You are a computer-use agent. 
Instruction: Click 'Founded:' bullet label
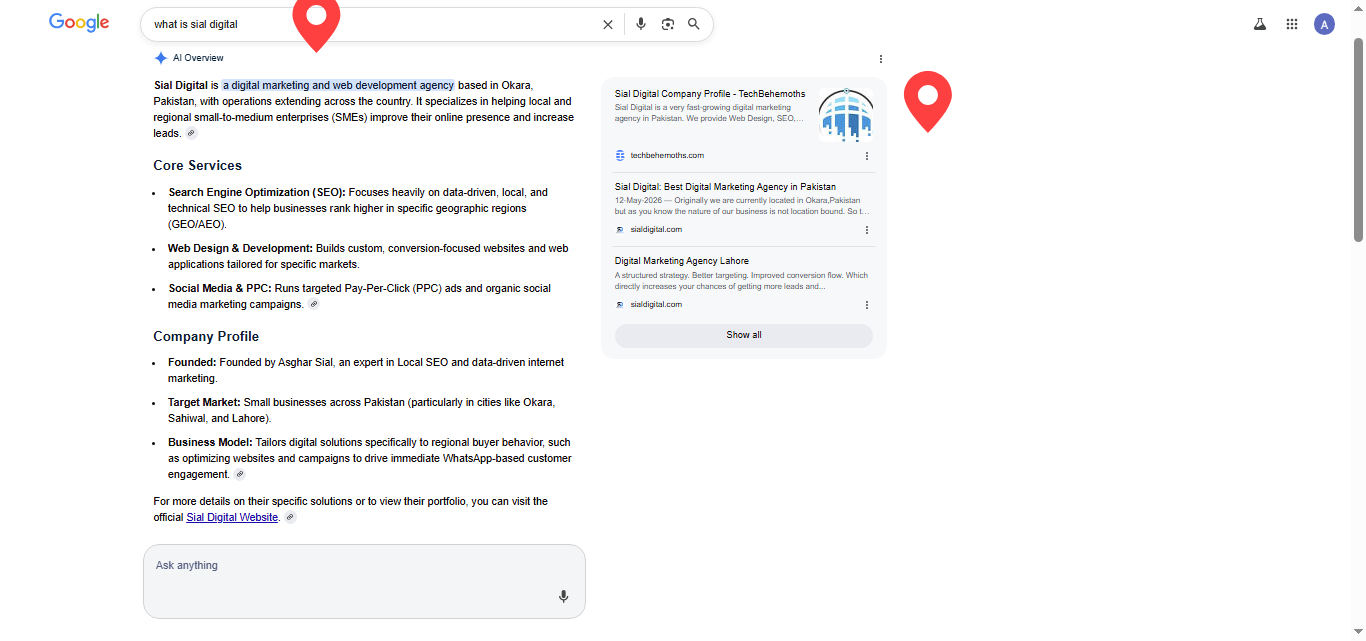coord(192,363)
